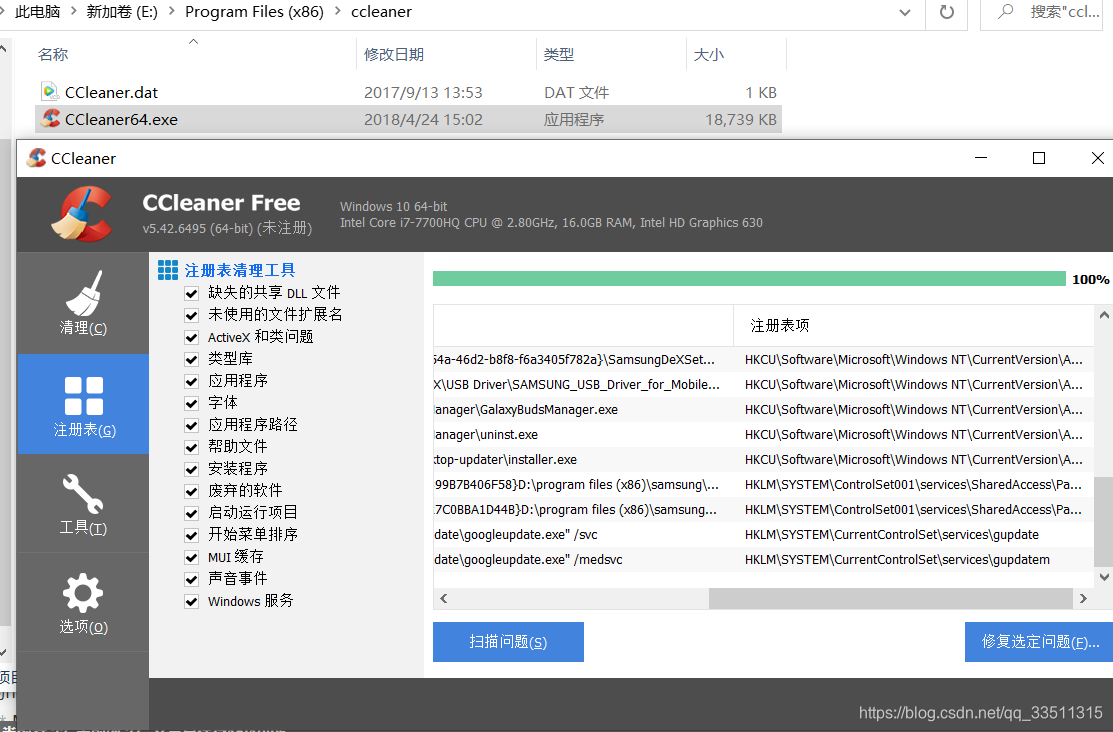Click the results scroll-down arrow
The width and height of the screenshot is (1113, 732).
click(x=1104, y=577)
